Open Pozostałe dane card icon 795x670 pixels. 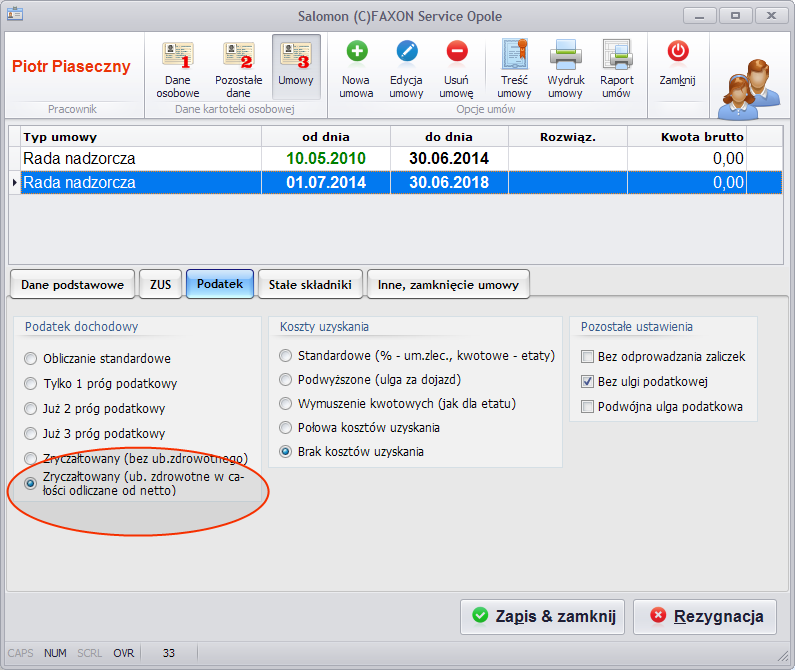[x=238, y=55]
